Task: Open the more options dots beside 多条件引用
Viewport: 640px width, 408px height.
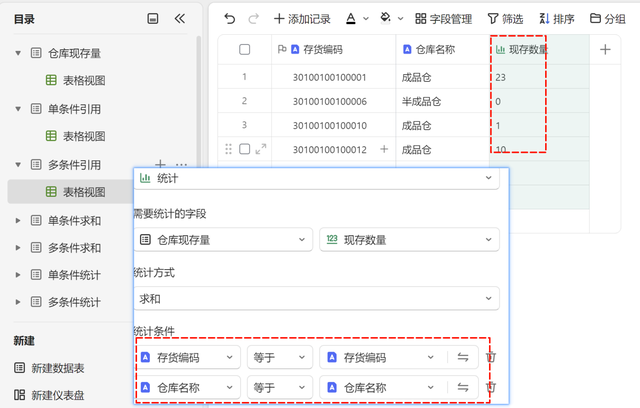Action: 181,165
